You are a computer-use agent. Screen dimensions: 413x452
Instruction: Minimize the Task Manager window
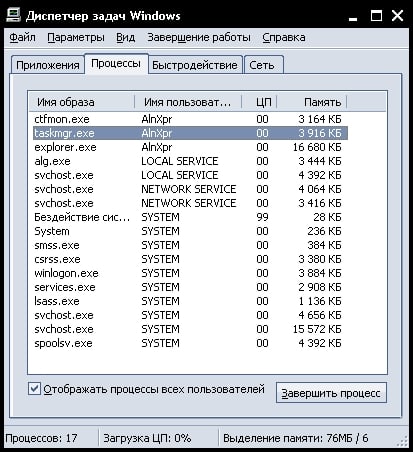tap(353, 17)
